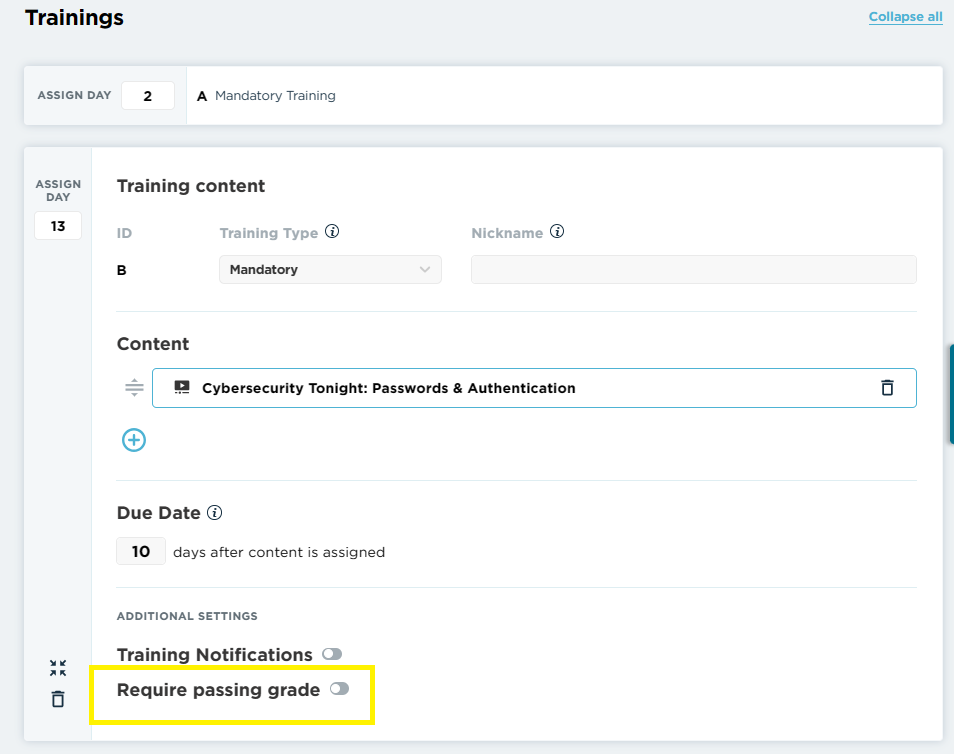Enable Require passing grade switch

[339, 689]
